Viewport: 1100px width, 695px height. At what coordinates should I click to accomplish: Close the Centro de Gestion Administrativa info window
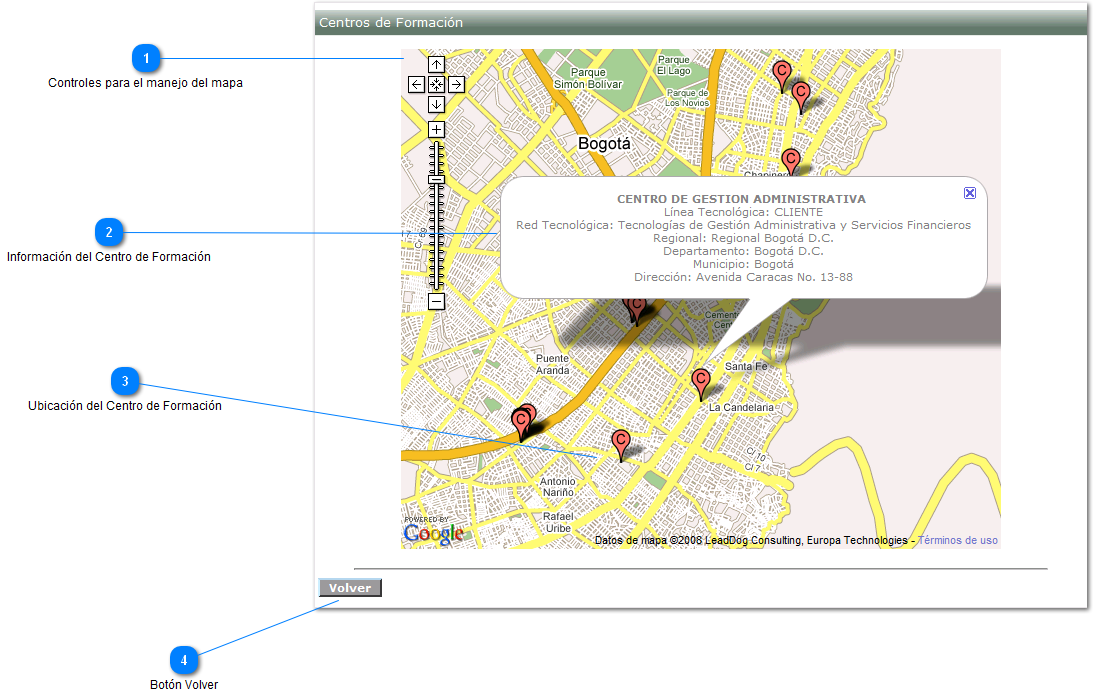click(x=969, y=193)
